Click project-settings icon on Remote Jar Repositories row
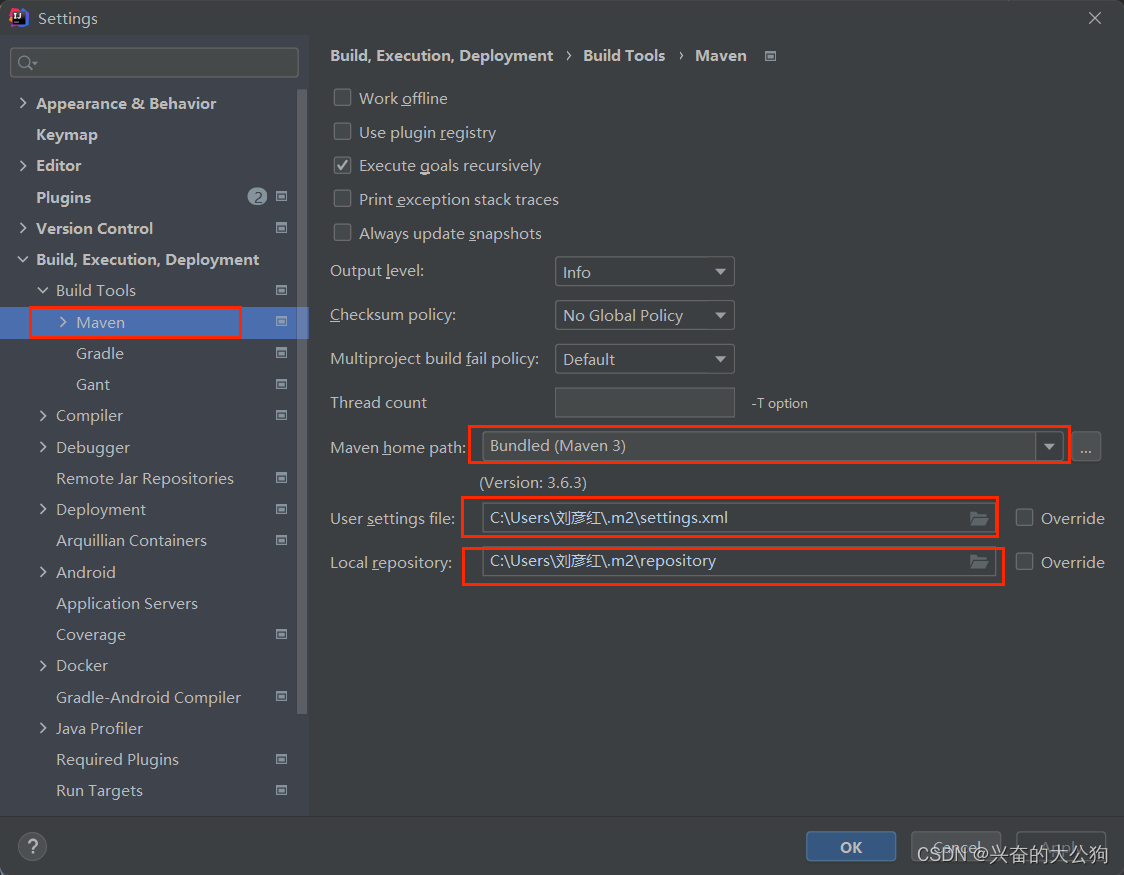1124x875 pixels. (282, 478)
